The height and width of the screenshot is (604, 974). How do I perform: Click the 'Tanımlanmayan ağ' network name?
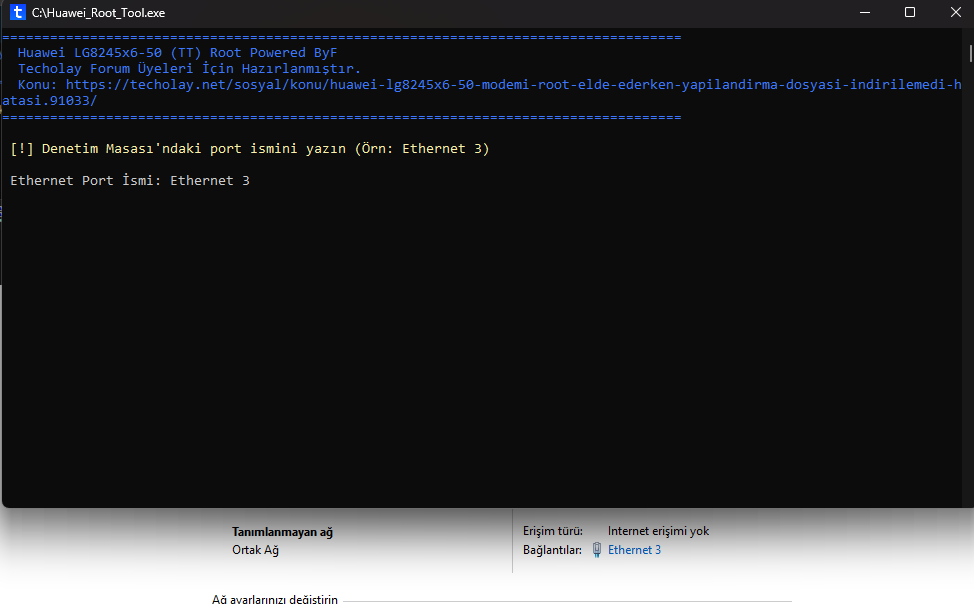282,532
